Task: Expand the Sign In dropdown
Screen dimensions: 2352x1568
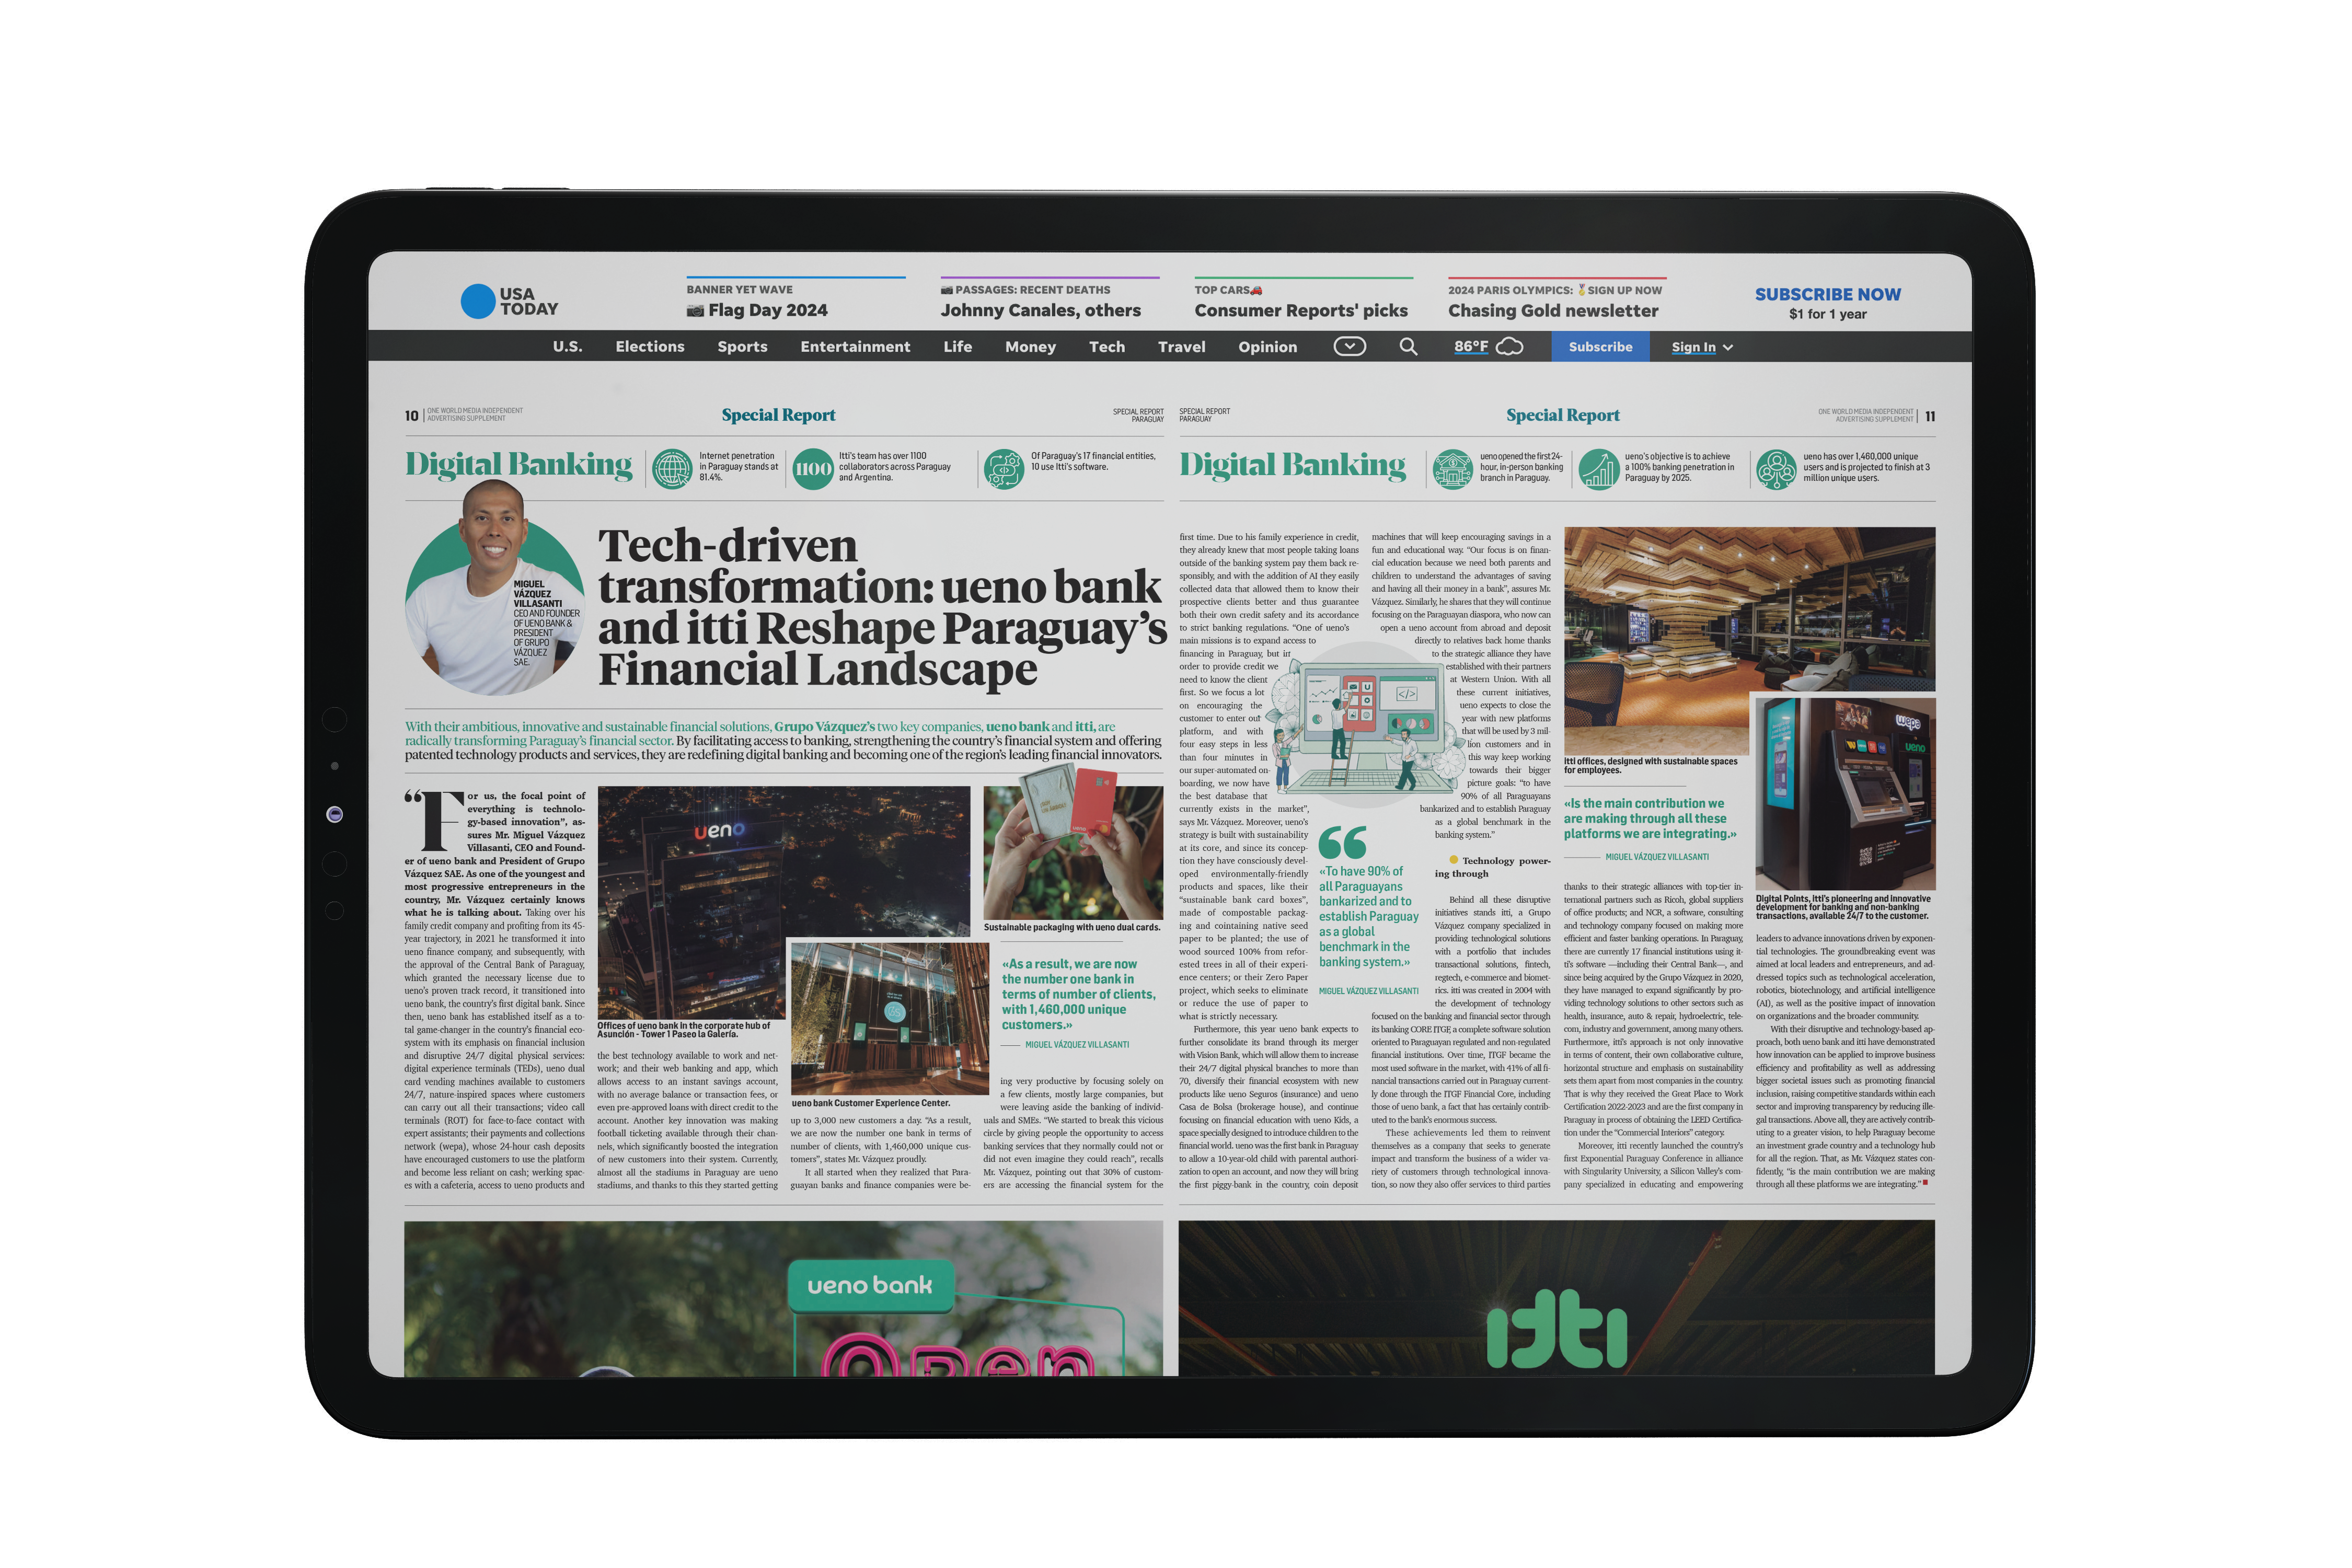Action: [x=1702, y=347]
